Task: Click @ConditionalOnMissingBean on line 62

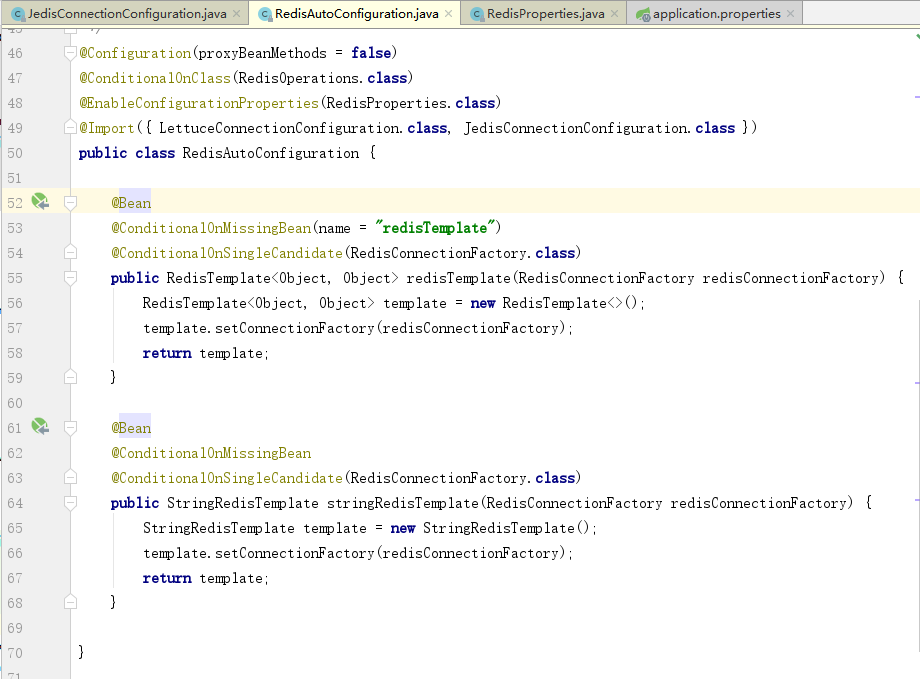Action: pos(211,453)
